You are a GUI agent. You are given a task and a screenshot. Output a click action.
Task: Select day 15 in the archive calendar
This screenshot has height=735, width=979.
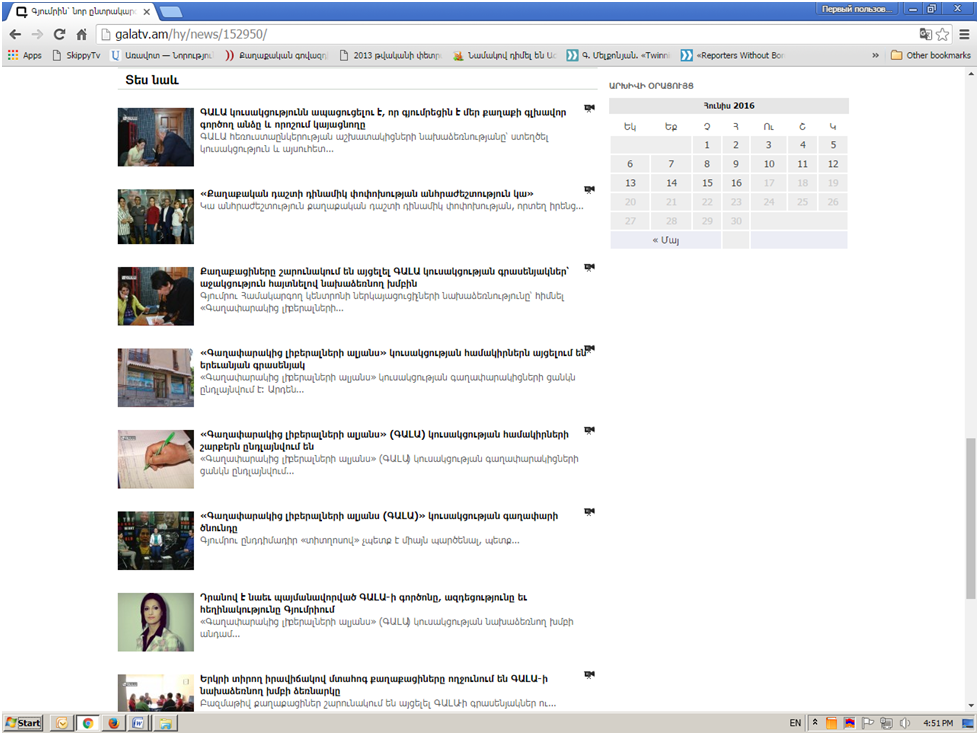[707, 183]
